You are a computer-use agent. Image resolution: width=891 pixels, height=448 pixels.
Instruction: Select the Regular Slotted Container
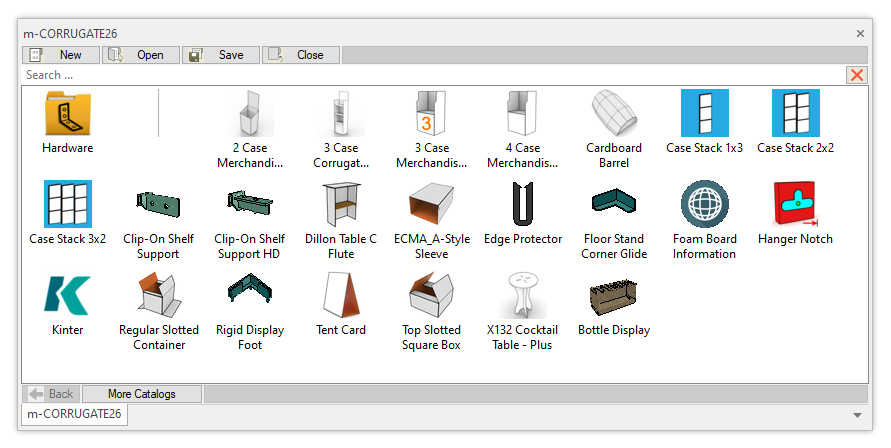(159, 296)
